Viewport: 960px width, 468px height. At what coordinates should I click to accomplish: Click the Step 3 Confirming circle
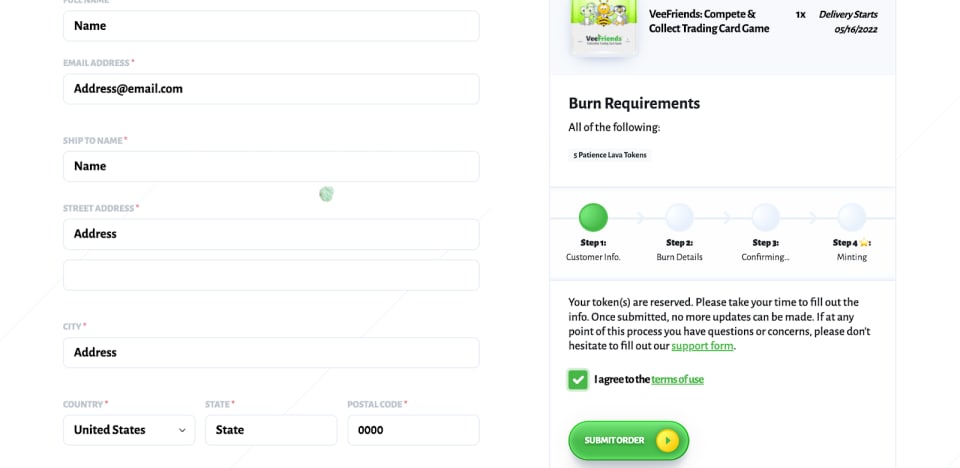(765, 217)
